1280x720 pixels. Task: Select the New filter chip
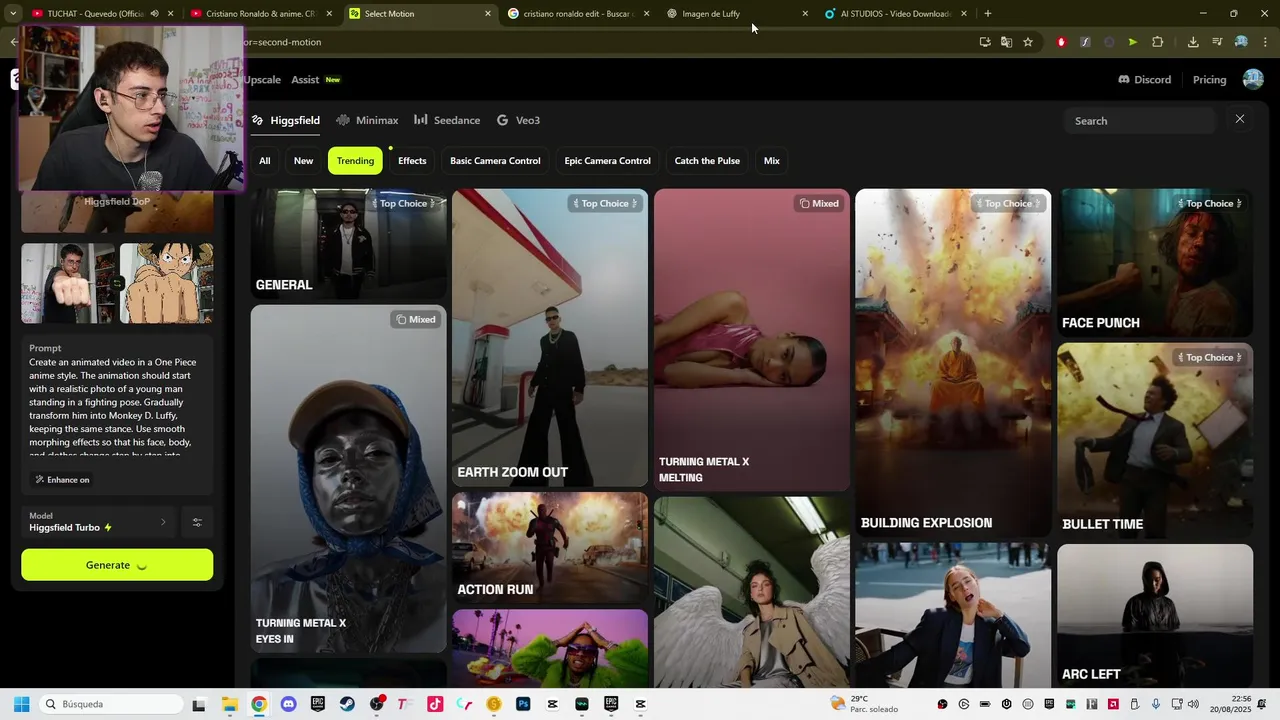tap(303, 161)
